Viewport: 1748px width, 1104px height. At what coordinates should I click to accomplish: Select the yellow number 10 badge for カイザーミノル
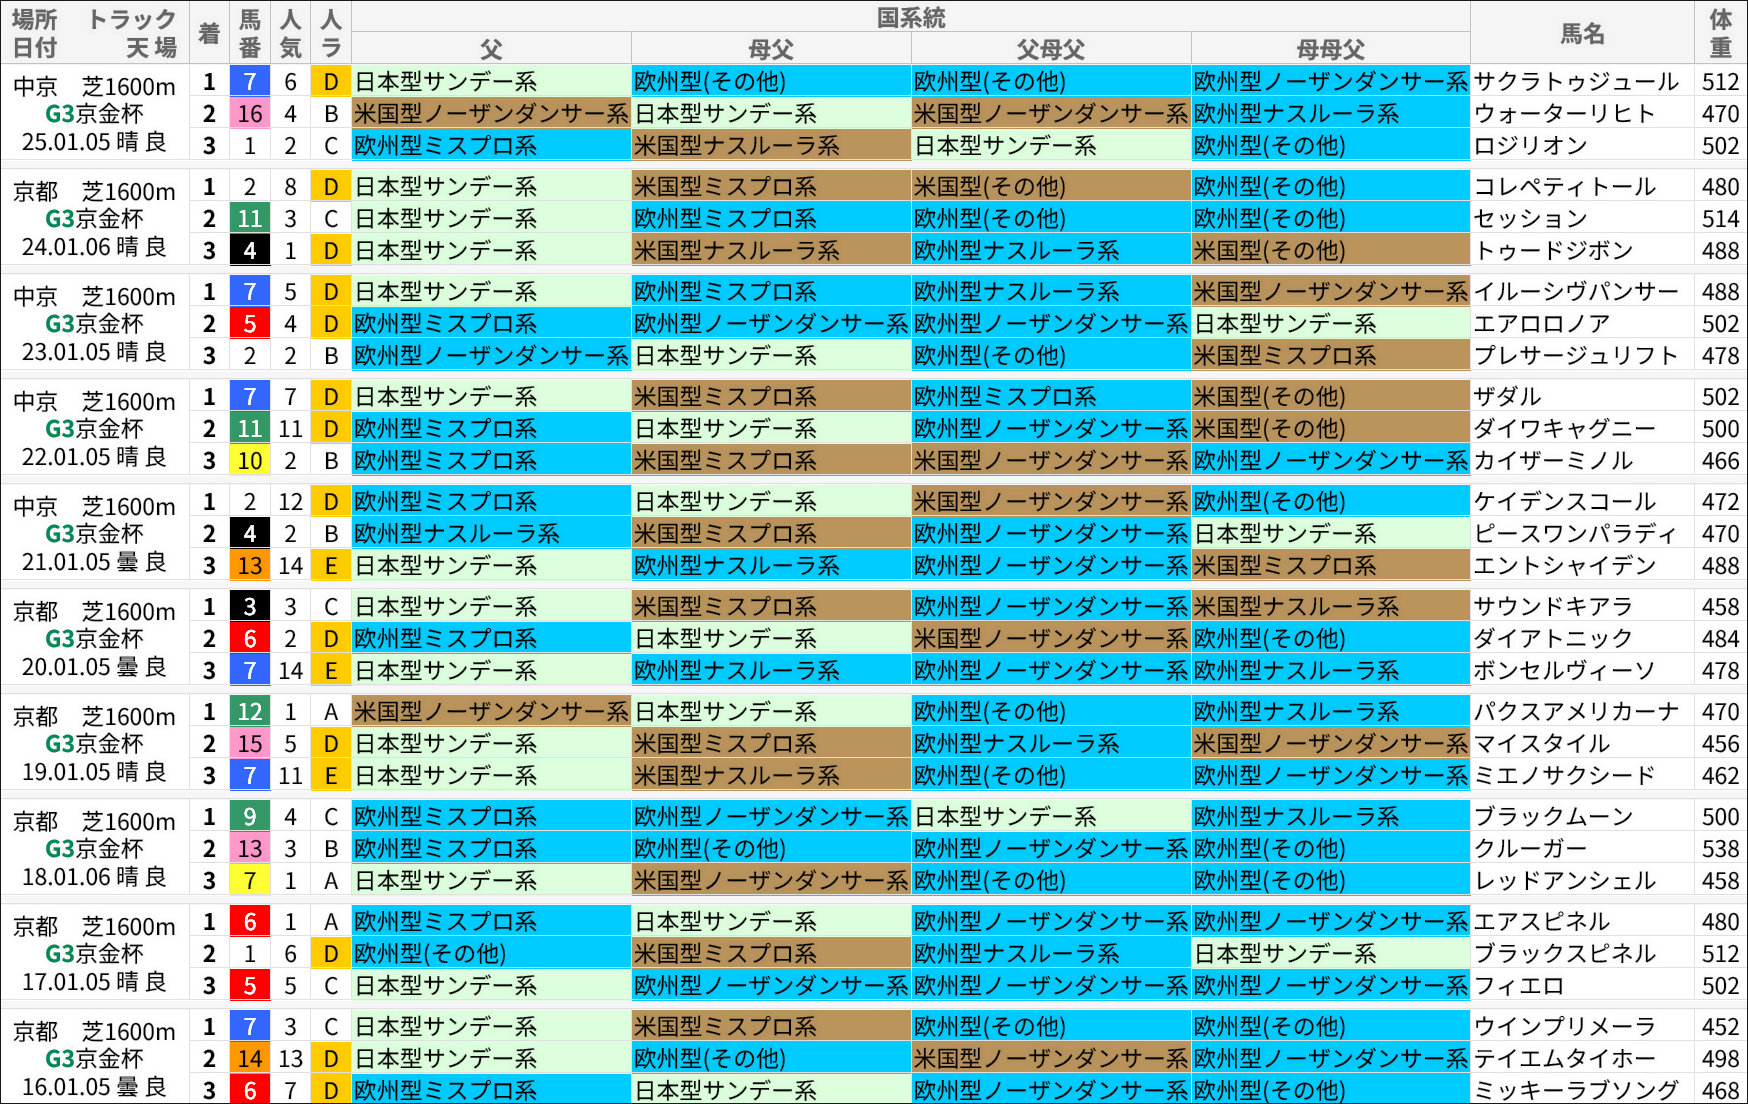248,461
